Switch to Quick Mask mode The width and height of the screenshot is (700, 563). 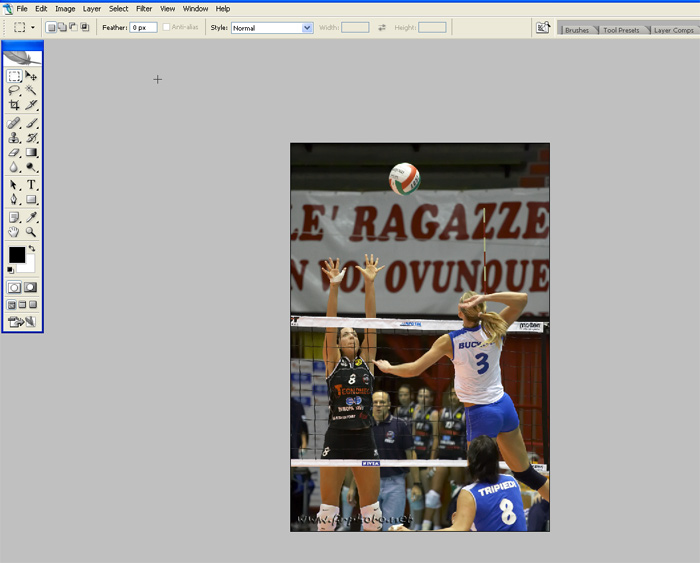click(x=31, y=287)
